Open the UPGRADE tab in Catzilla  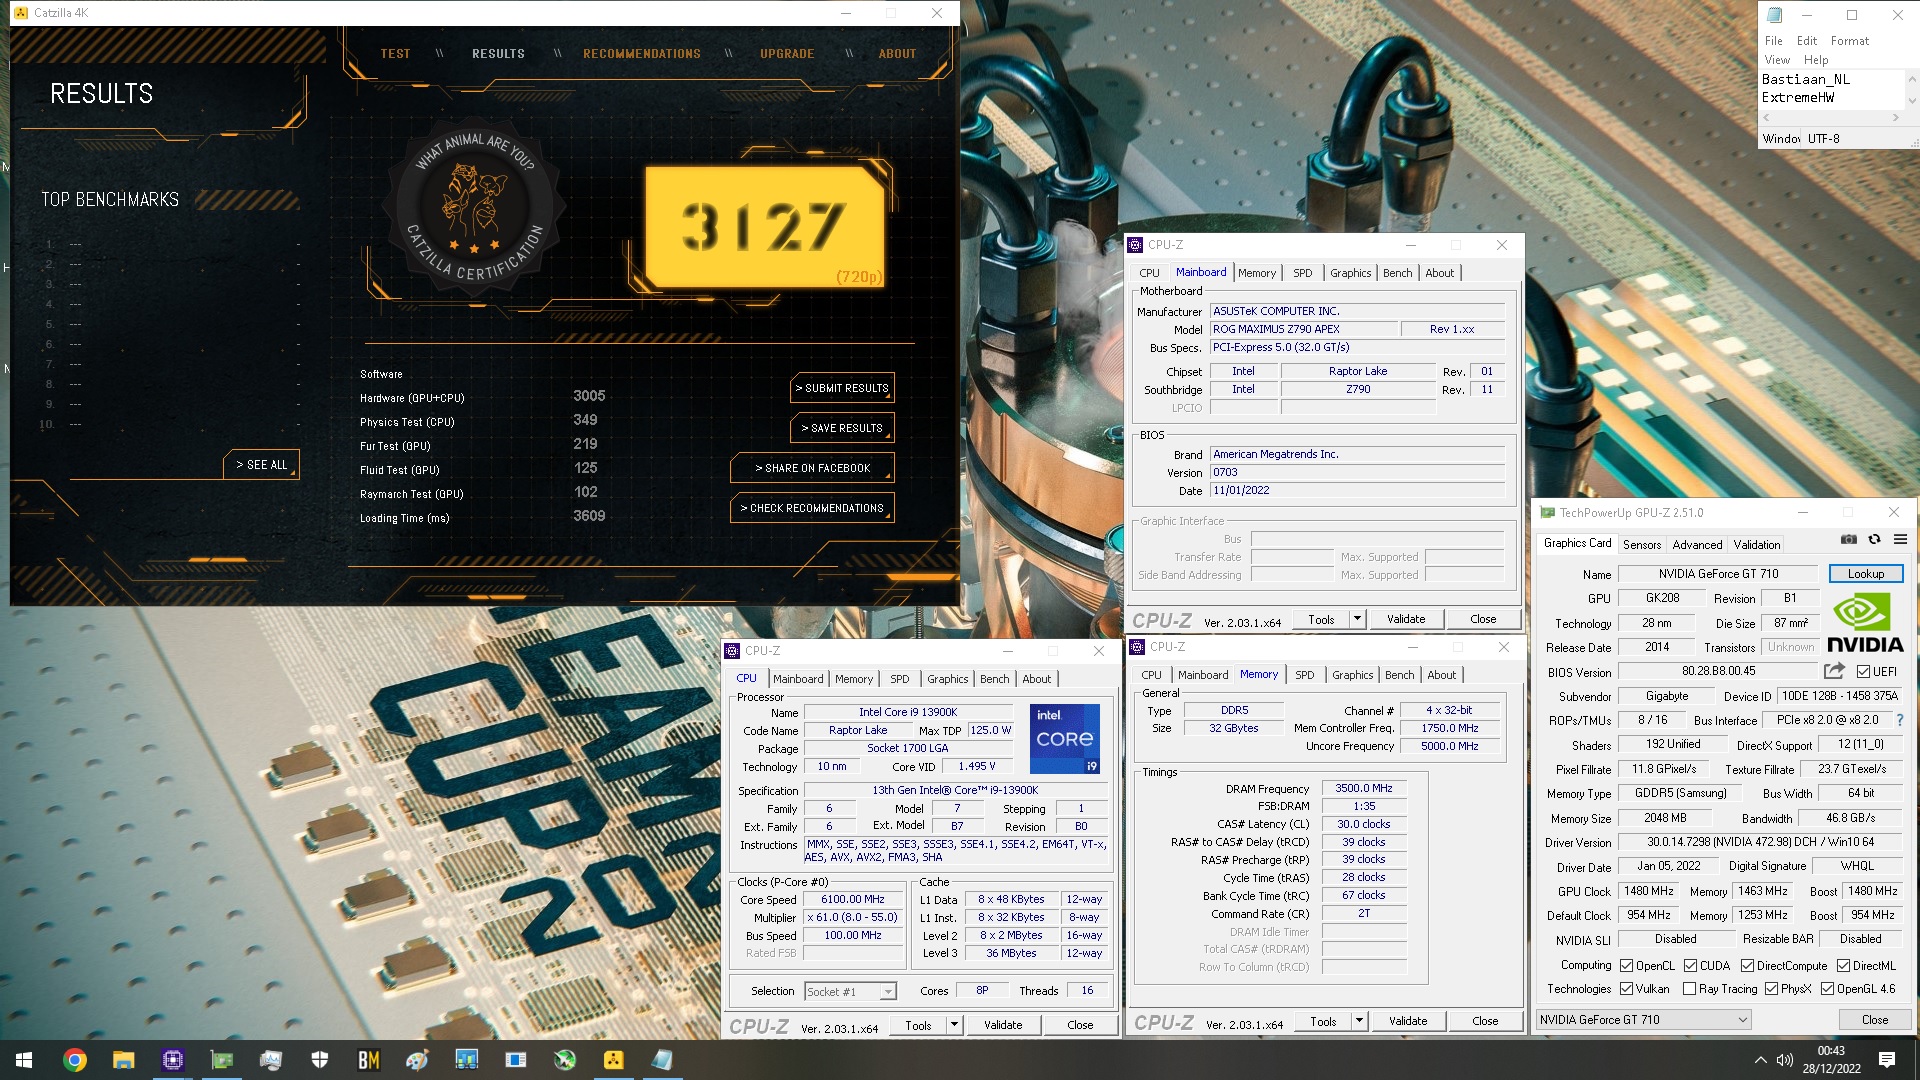click(x=787, y=54)
